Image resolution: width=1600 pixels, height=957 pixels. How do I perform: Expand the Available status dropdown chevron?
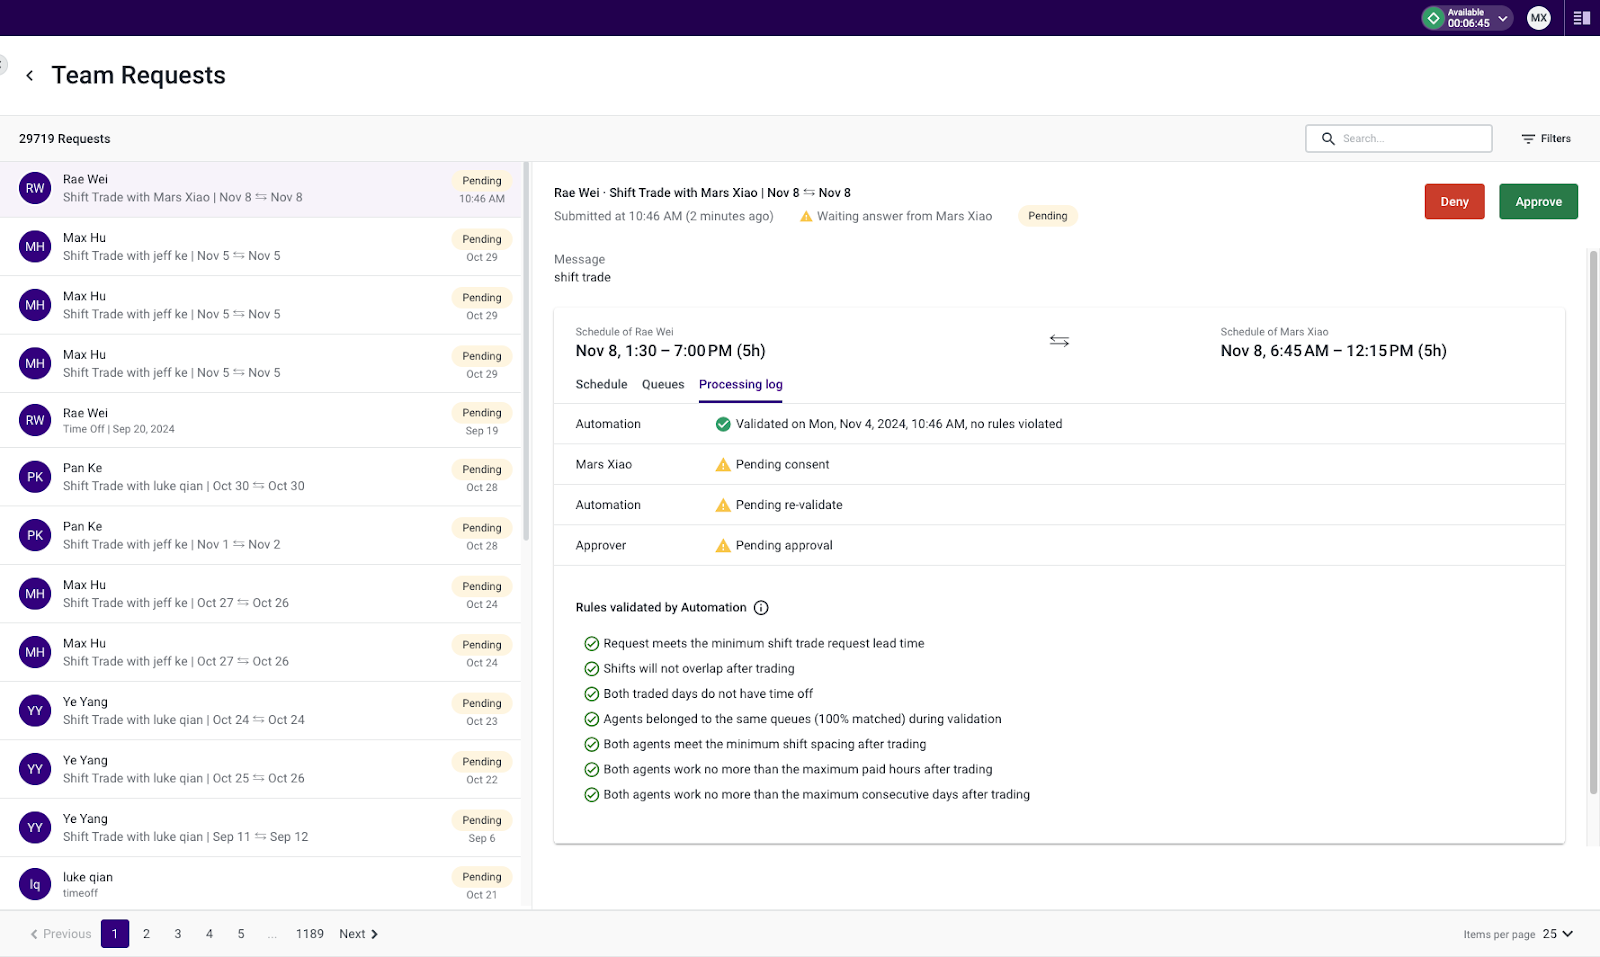(x=1502, y=18)
